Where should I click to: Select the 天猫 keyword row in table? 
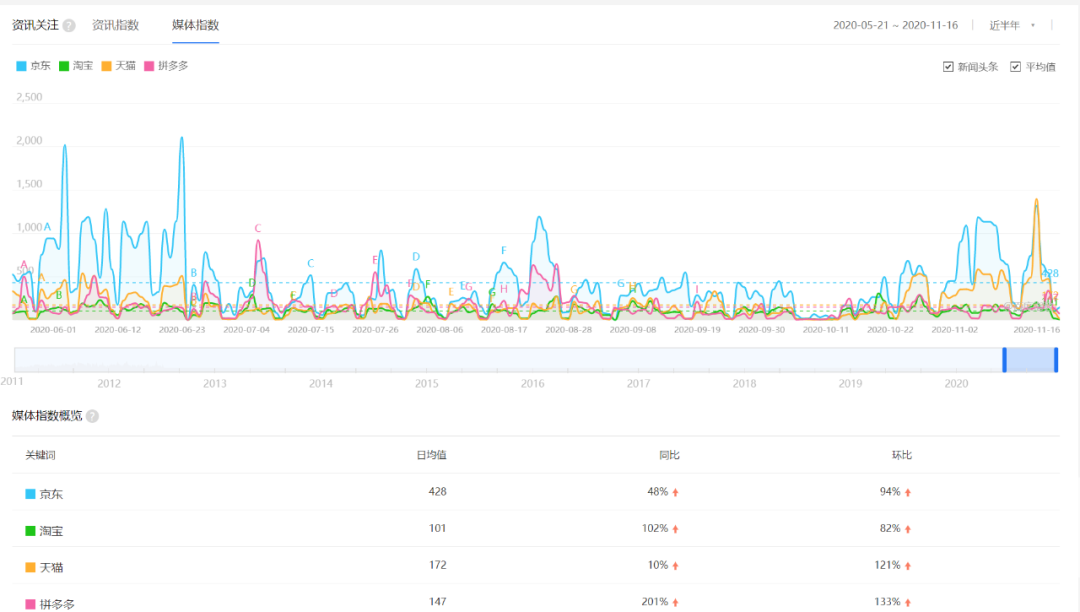[536, 566]
